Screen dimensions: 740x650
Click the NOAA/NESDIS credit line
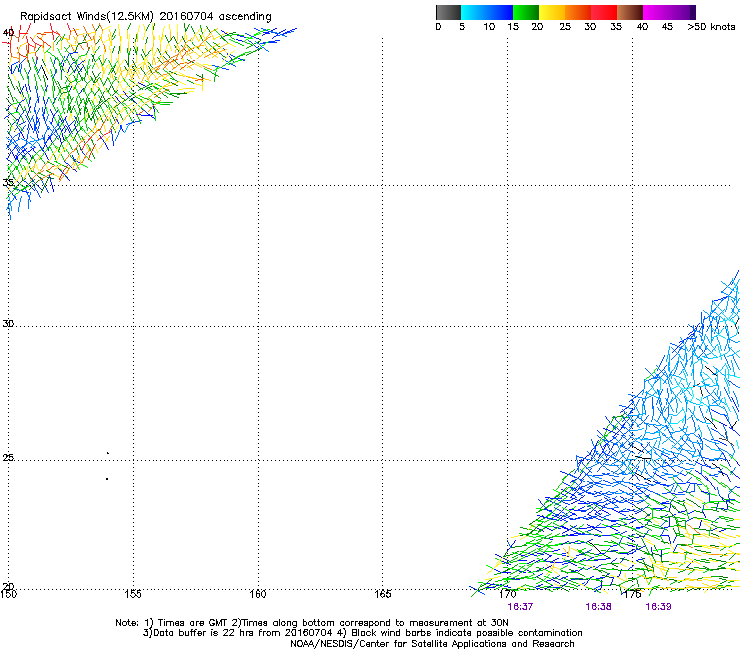click(x=432, y=644)
